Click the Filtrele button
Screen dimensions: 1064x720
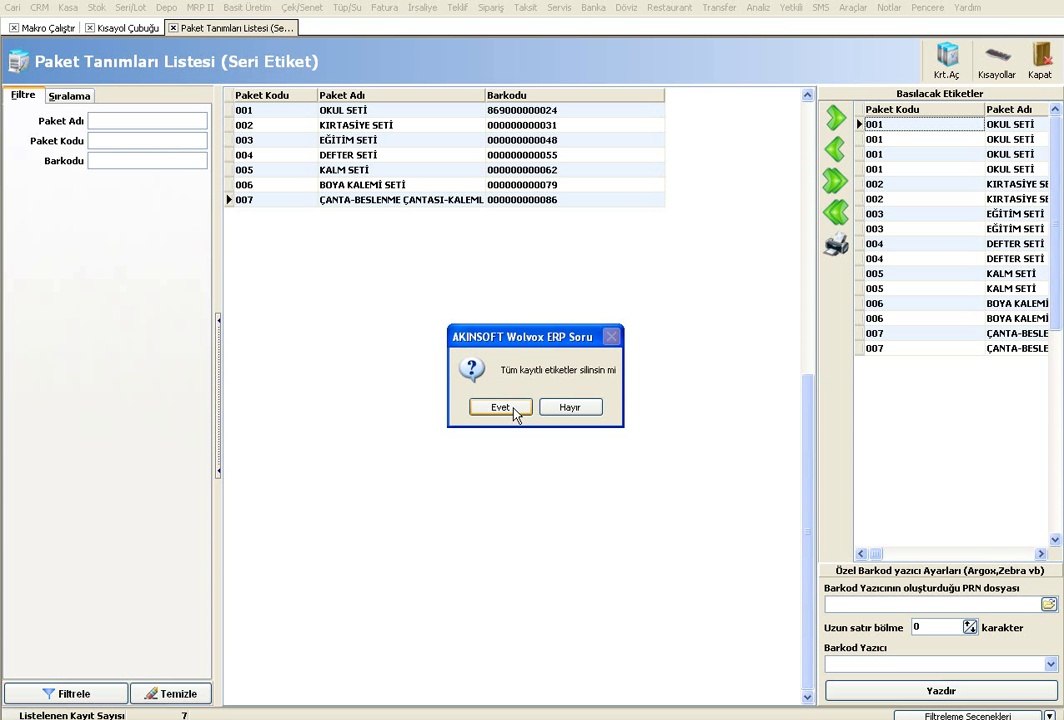[66, 694]
